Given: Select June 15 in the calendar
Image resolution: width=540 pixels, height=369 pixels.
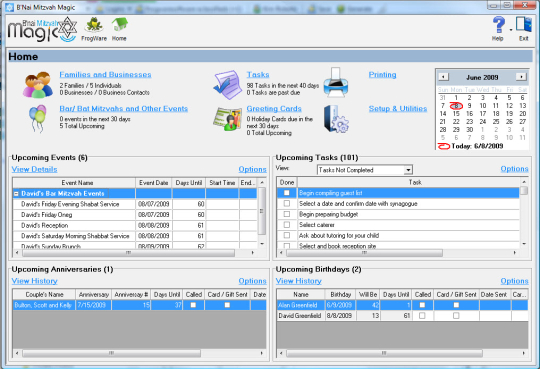Looking at the screenshot, I should pos(456,114).
